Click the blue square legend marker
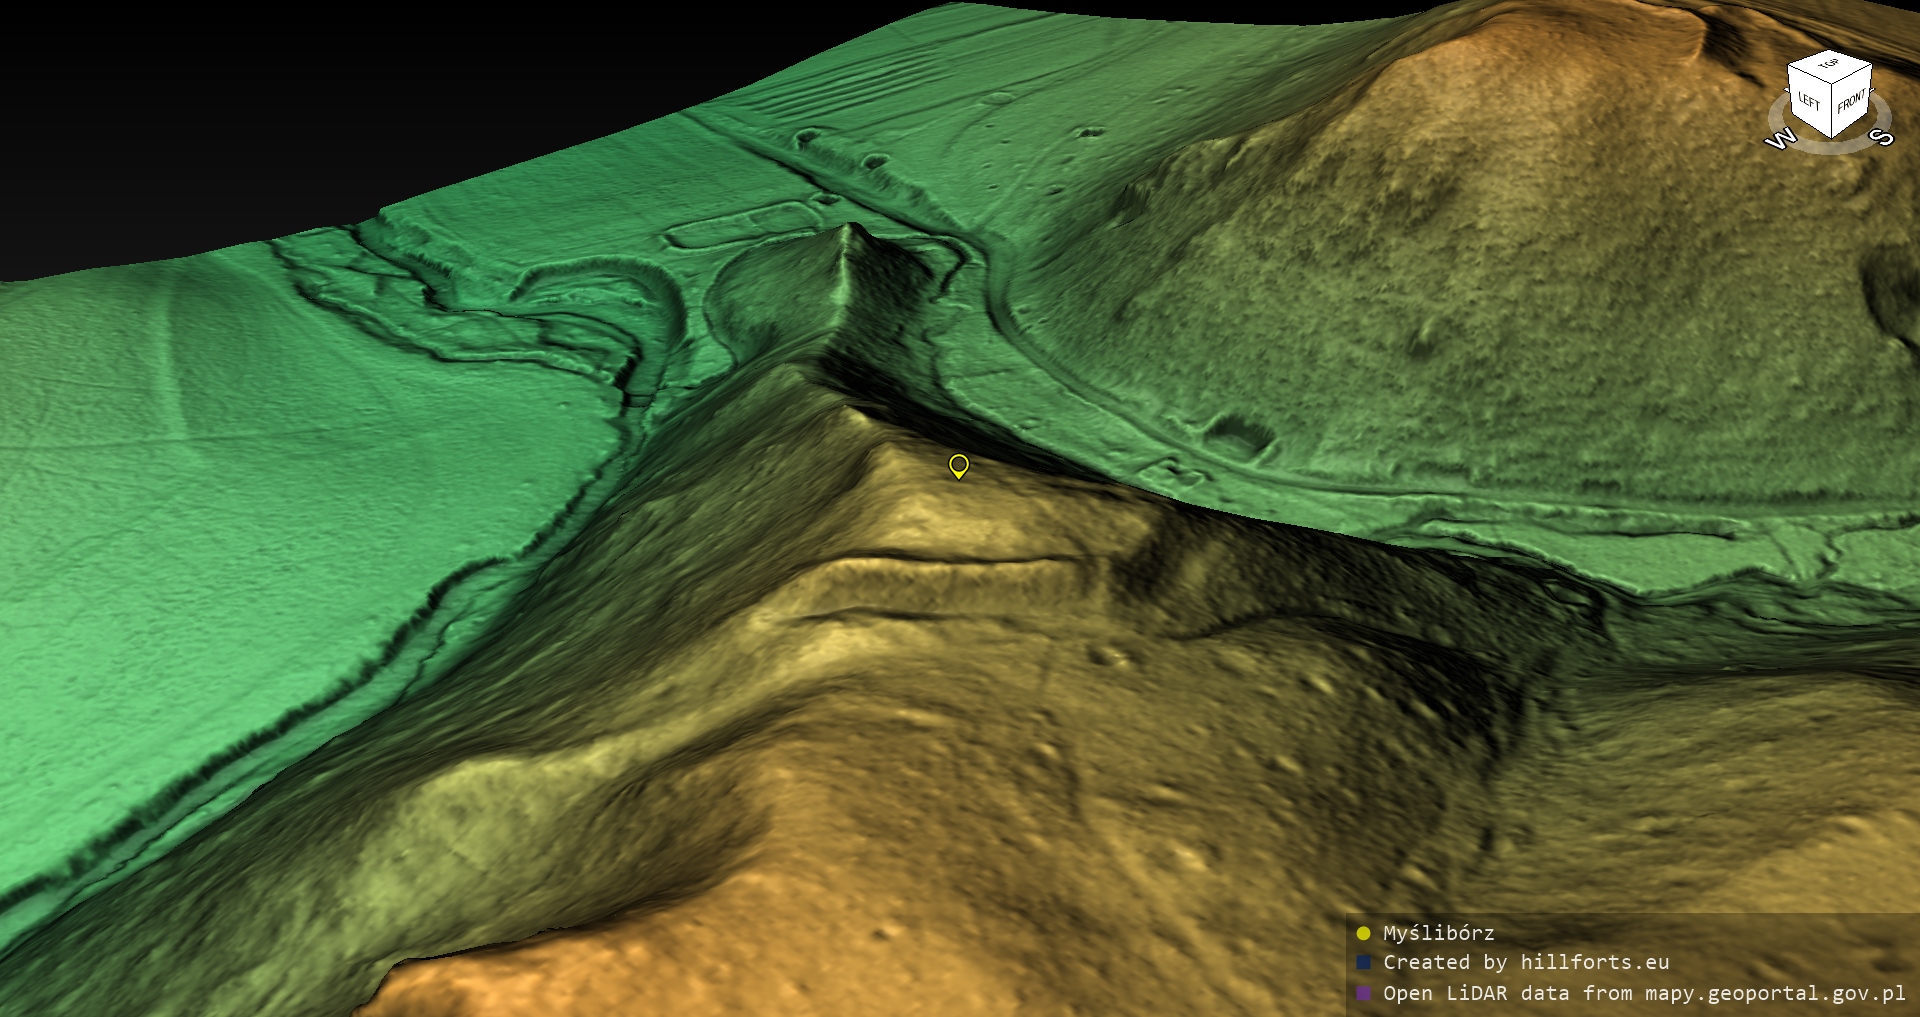 (1363, 962)
